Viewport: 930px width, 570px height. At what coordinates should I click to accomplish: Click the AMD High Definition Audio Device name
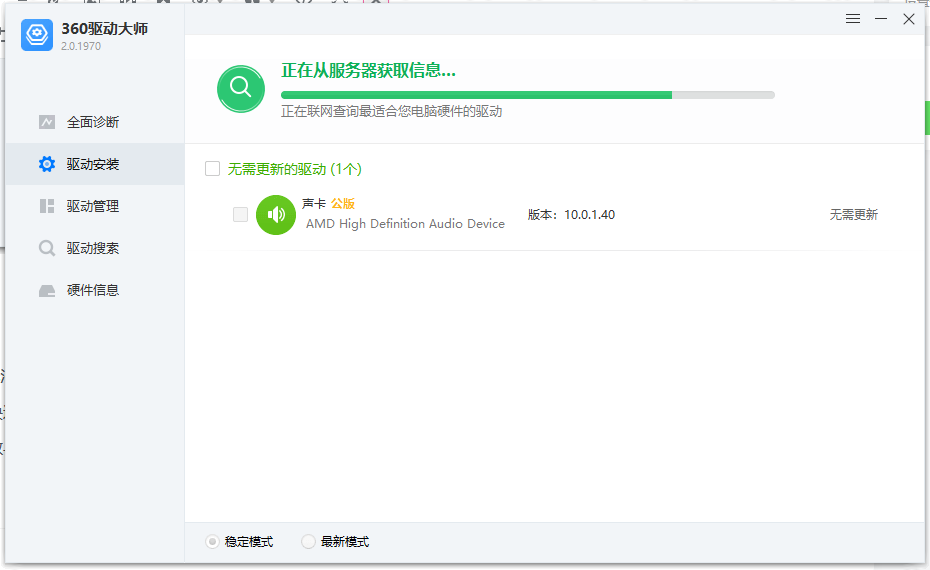click(405, 224)
